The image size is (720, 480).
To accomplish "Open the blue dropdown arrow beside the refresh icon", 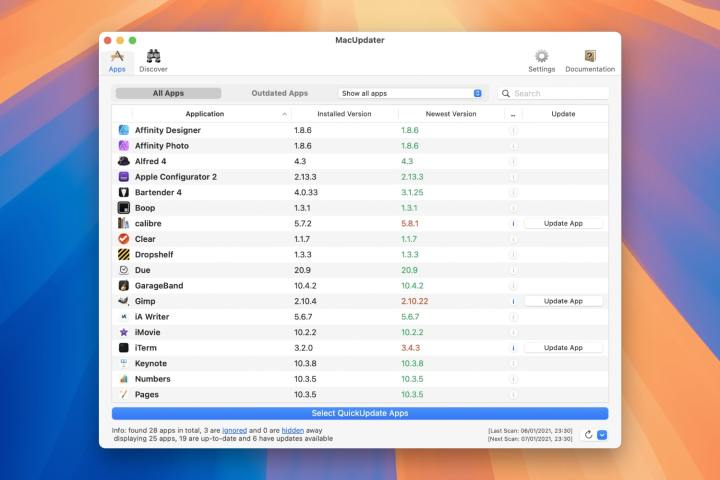I will (x=602, y=435).
